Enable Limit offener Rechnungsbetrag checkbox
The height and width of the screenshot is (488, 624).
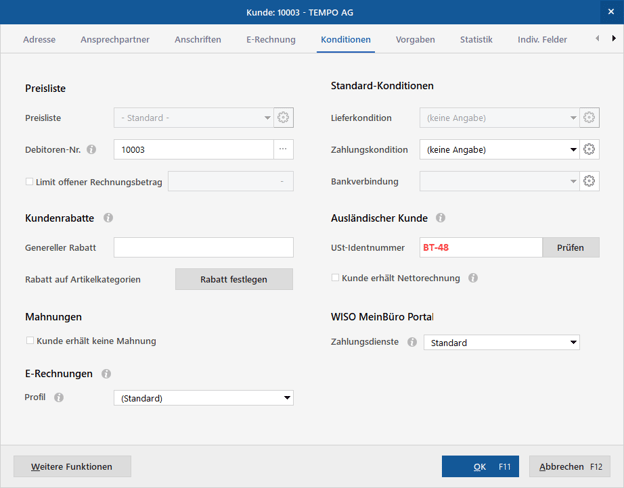30,182
